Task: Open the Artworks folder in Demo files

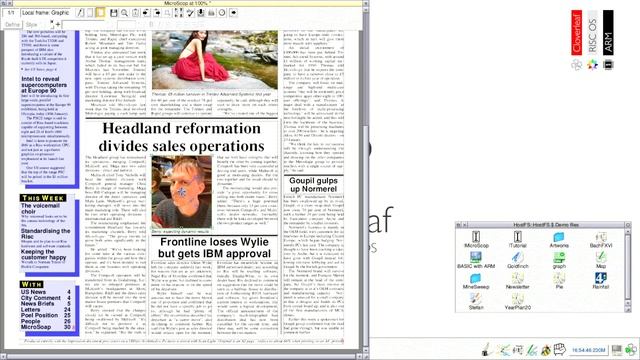Action: pyautogui.click(x=559, y=240)
